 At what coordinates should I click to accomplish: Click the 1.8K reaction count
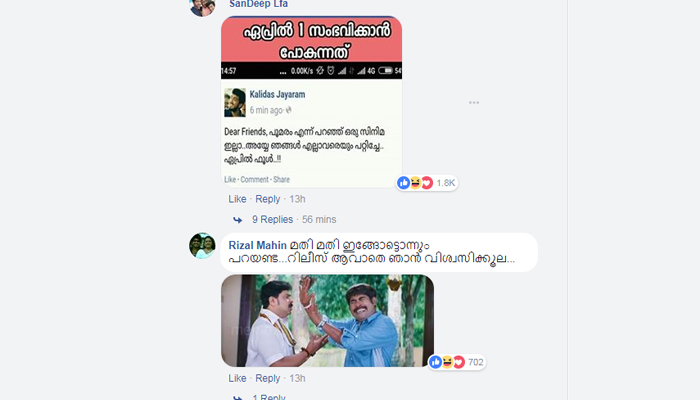[x=446, y=183]
